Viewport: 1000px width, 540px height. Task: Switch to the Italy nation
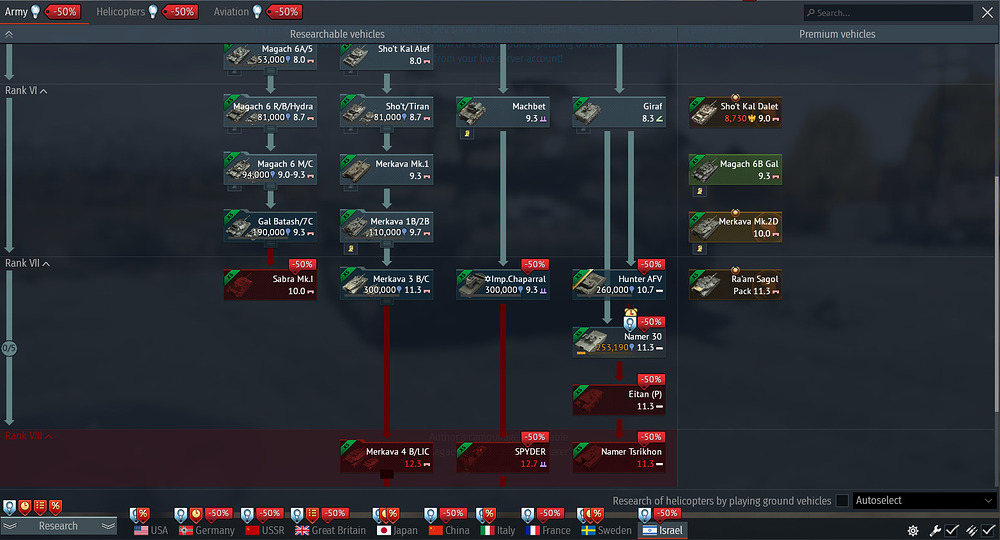(497, 530)
